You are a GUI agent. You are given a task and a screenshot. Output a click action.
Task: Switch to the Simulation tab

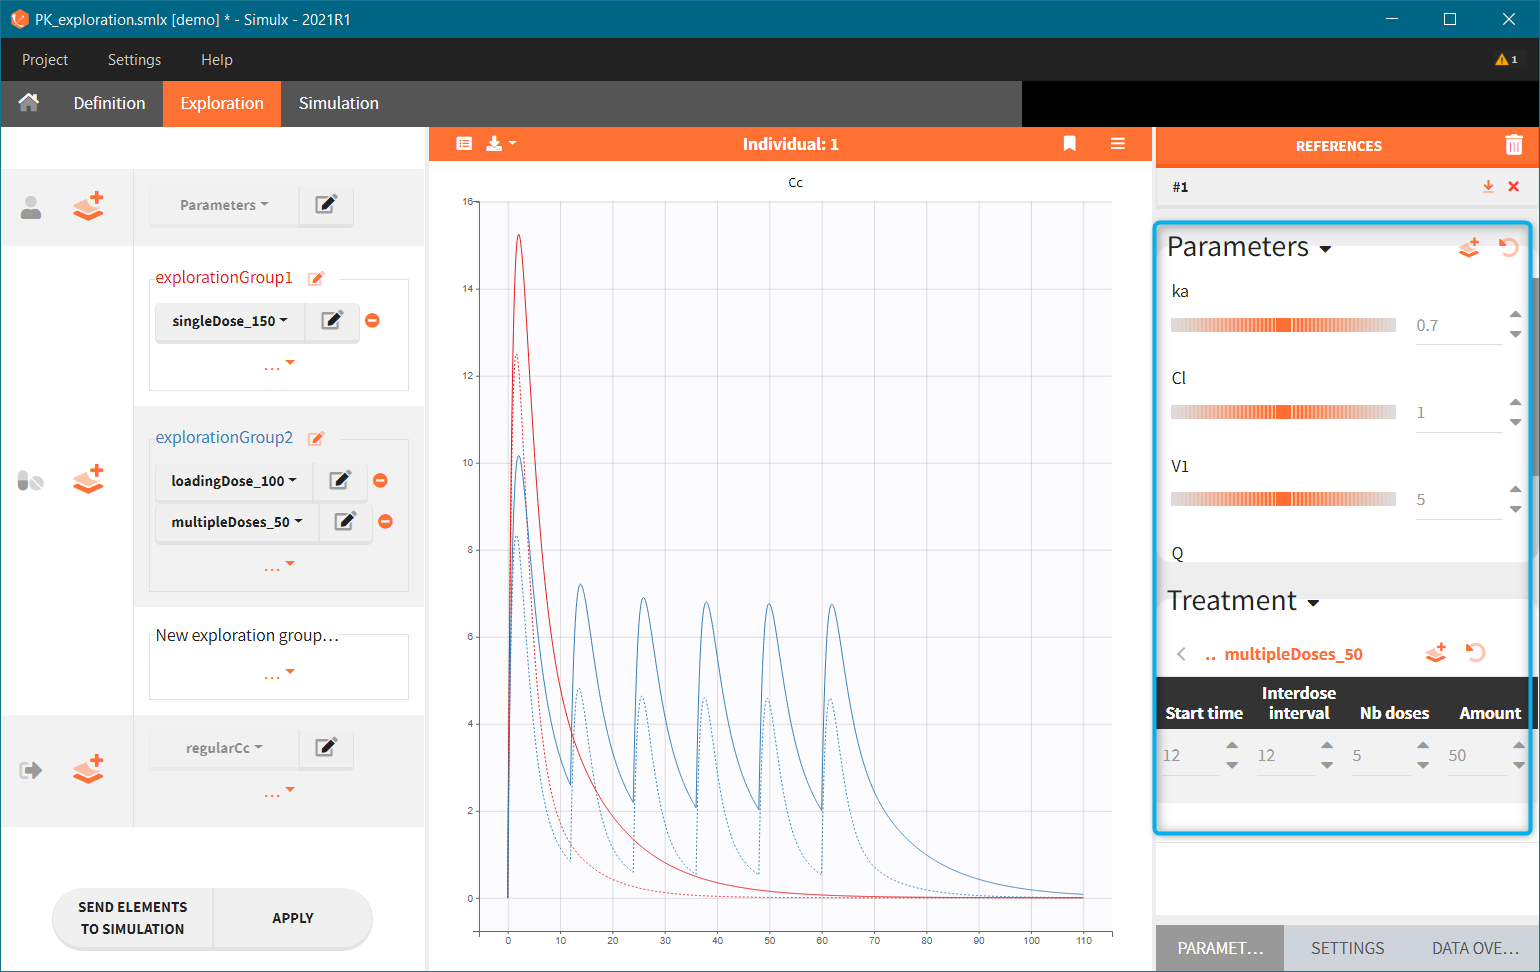point(338,103)
